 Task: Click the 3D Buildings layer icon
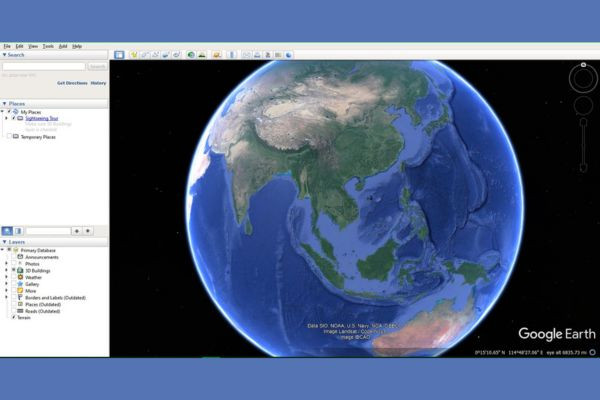tap(20, 271)
